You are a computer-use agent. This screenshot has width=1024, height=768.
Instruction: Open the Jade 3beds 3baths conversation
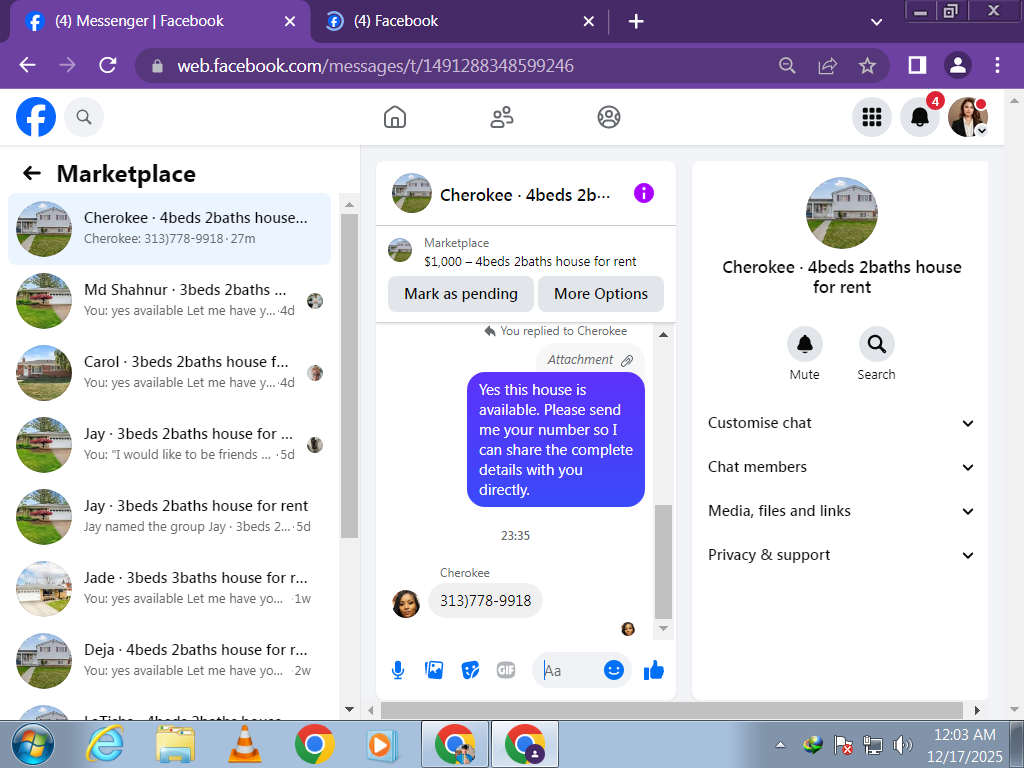coord(169,588)
